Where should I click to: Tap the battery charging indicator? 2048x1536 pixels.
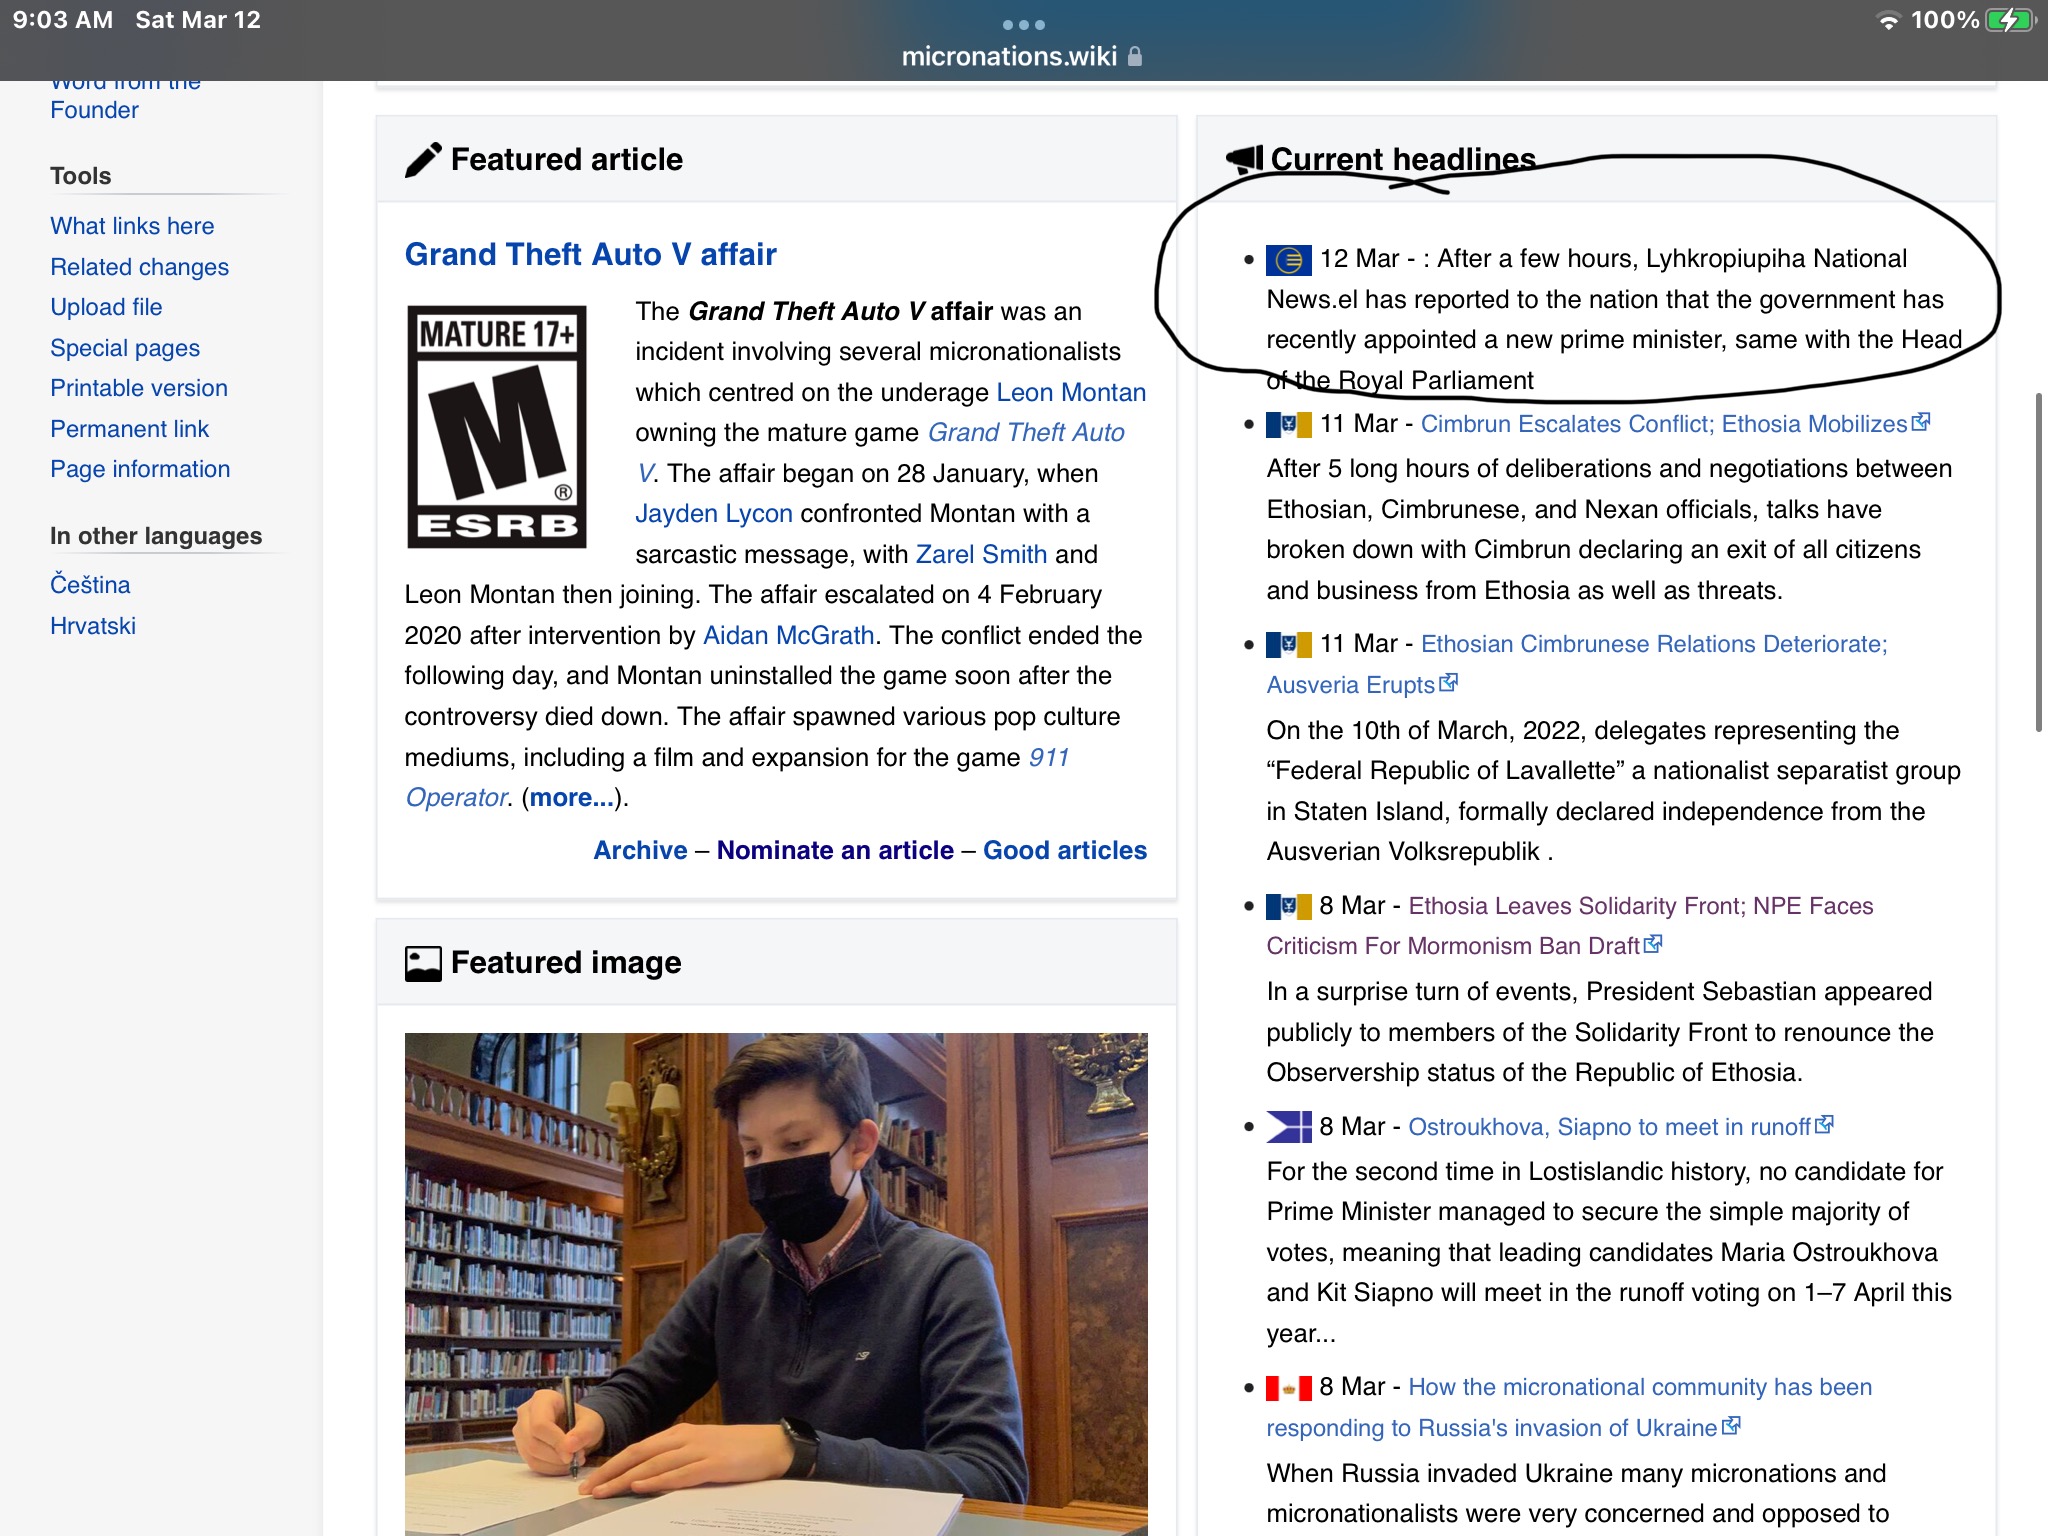2008,20
